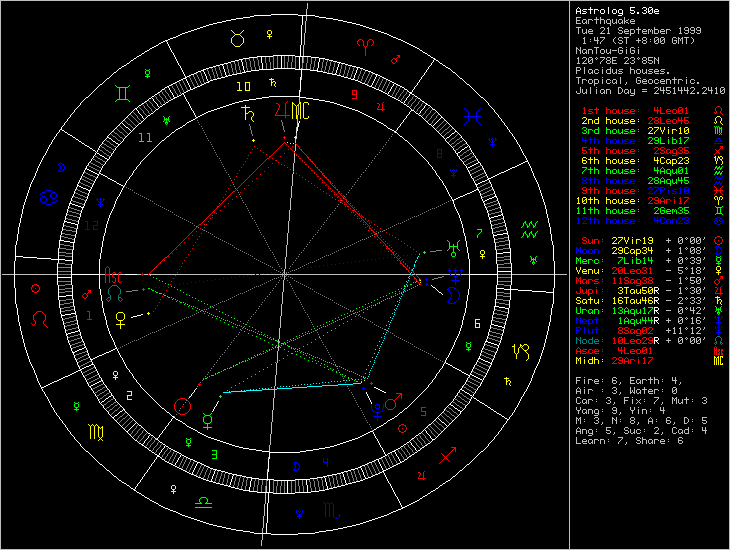Viewport: 730px width, 550px height.
Task: Click the red Leo glyph on the wheel
Action: (41, 319)
